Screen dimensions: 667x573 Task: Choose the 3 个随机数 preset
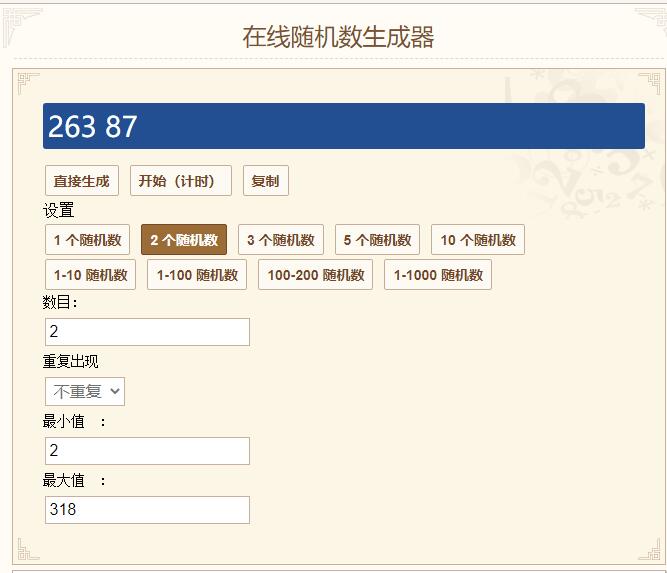281,240
